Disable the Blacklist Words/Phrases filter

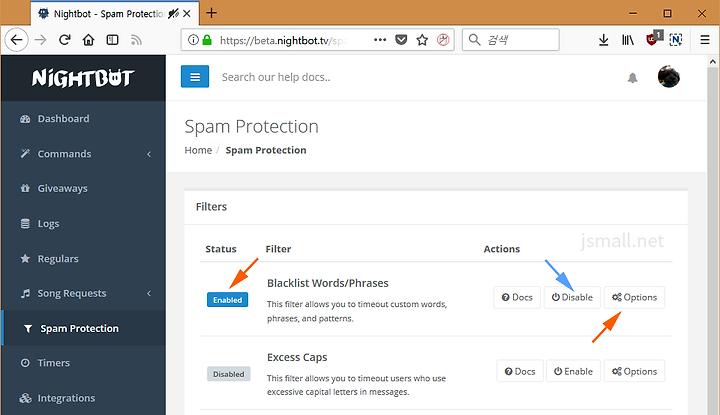pos(572,297)
